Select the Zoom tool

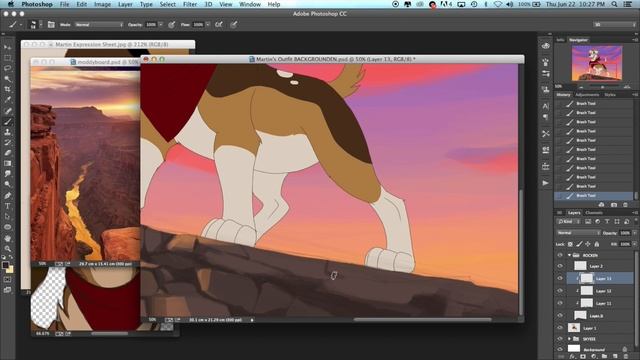click(x=8, y=249)
